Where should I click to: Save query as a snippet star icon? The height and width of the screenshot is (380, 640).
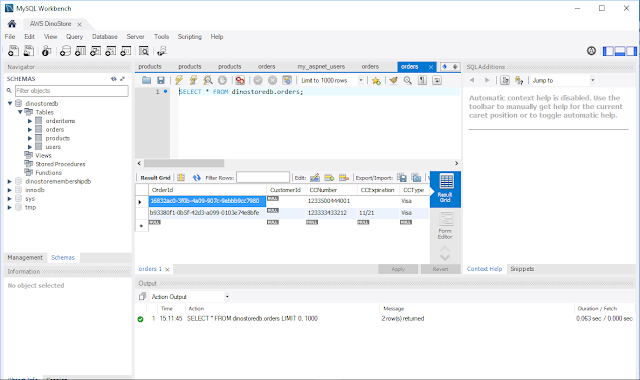[376, 80]
